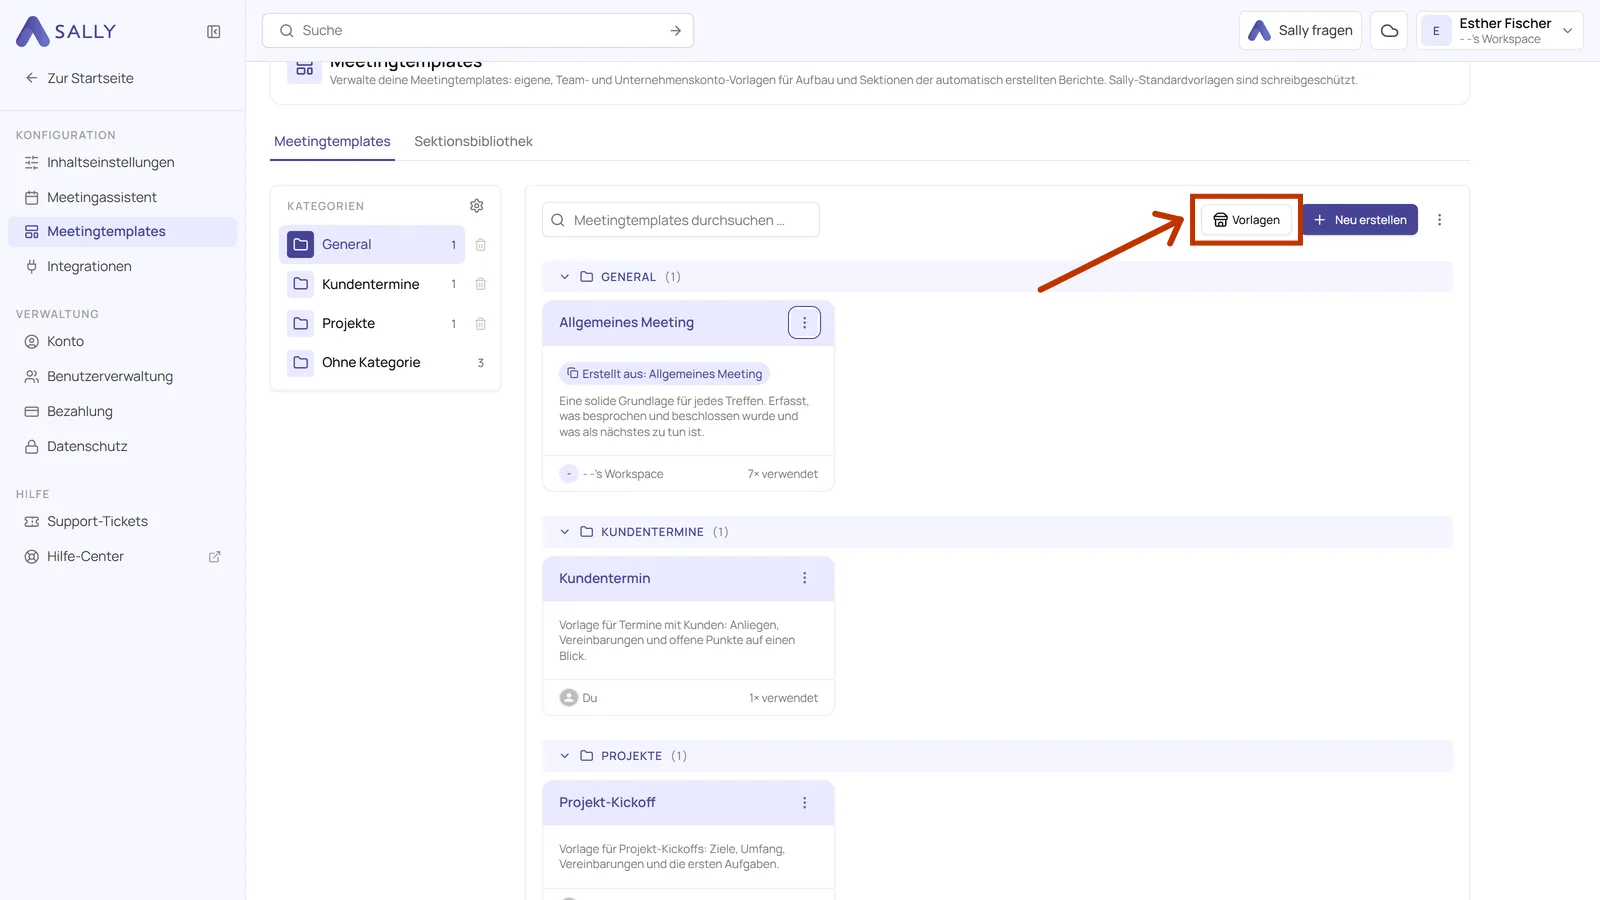This screenshot has height=900, width=1600.
Task: Focus the Suche search field
Action: 478,31
